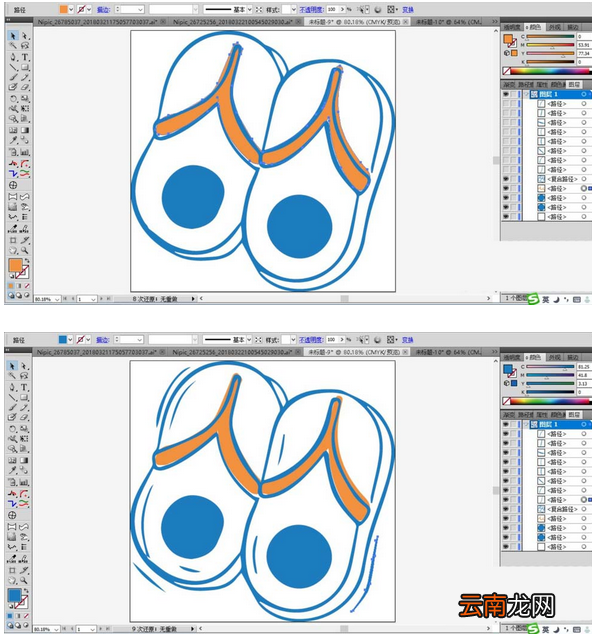Viewport: 592px width, 634px height.
Task: Select the Gradient tool in the upper screenshot
Action: pyautogui.click(x=25, y=130)
